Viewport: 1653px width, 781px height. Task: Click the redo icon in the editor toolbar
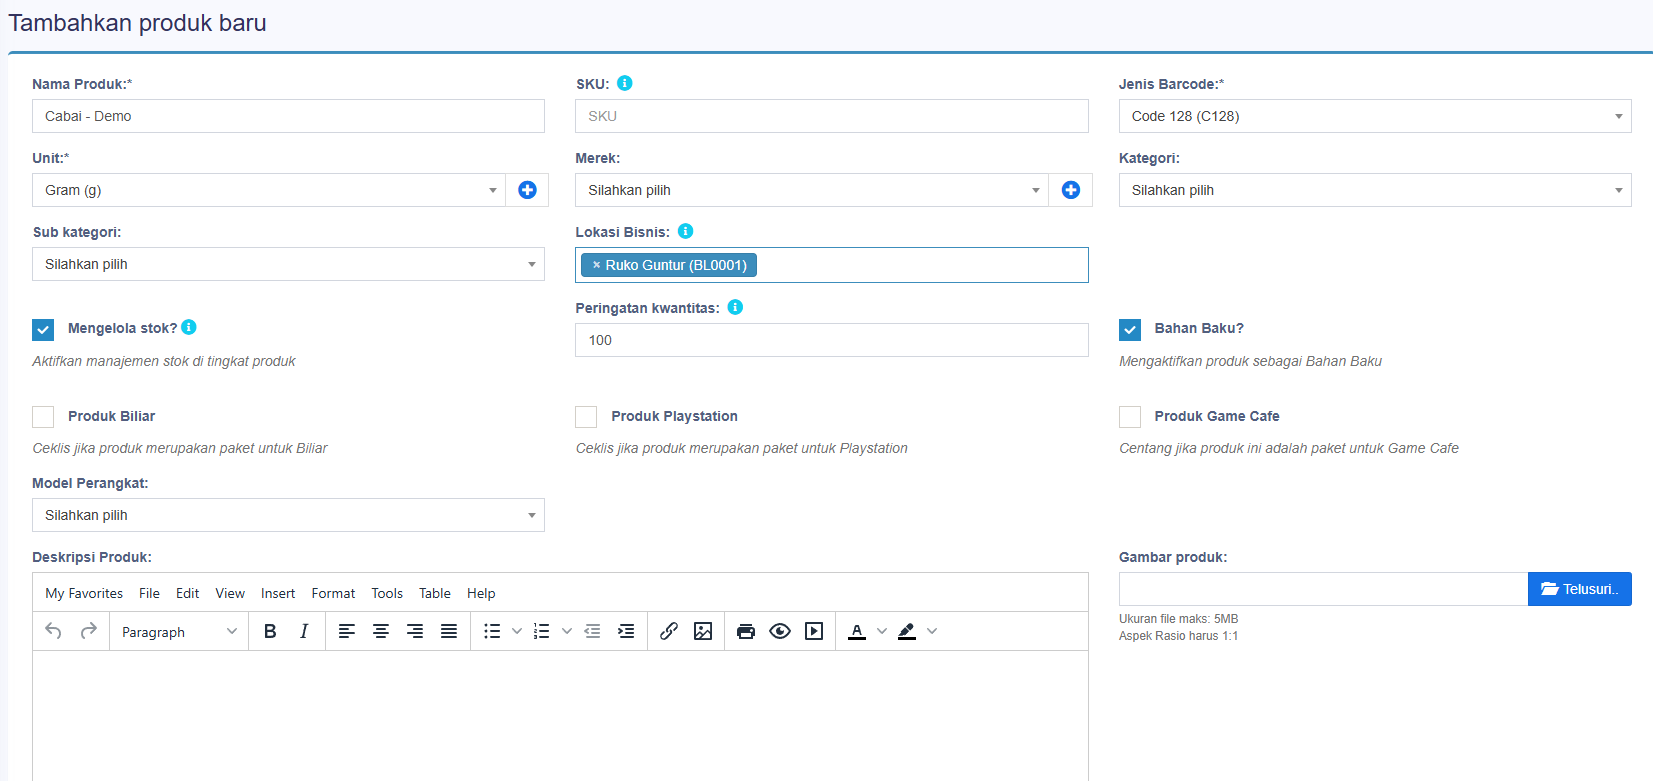coord(89,631)
